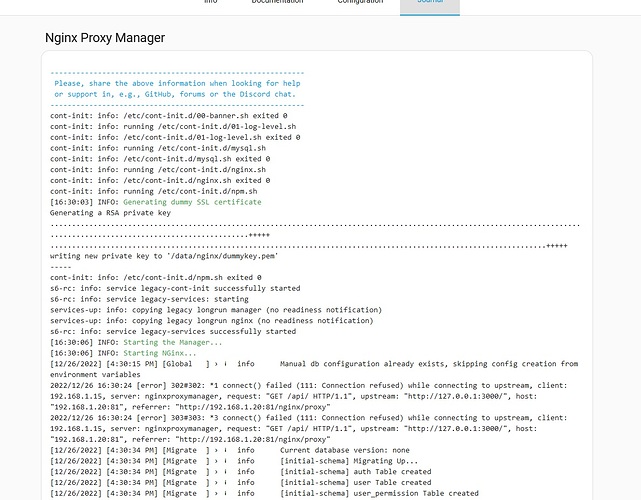Screen dimensions: 641x500
Task: Click the '00-banner.sh exited 0' log line
Action: coord(168,116)
